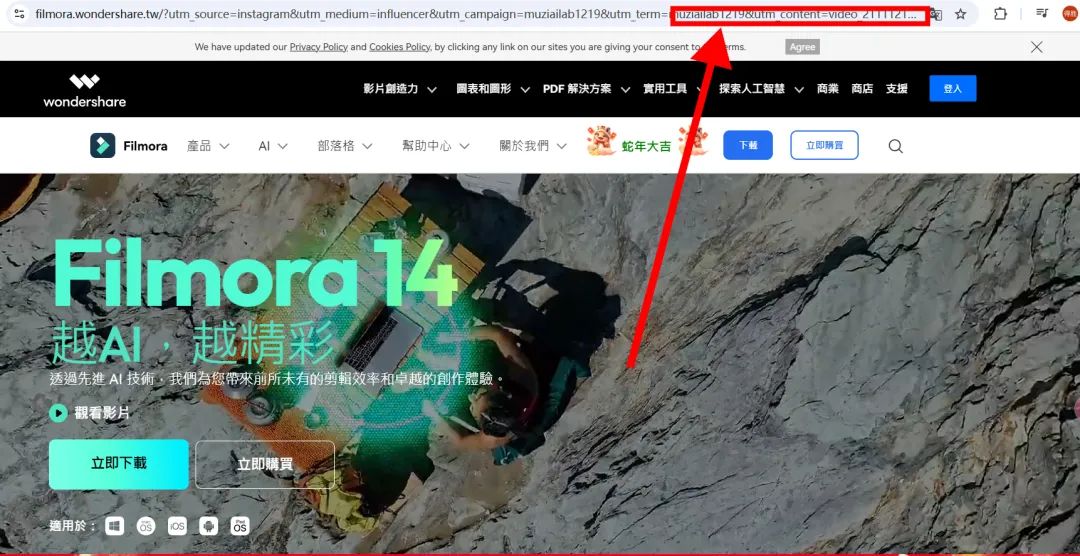Expand the 部落格 dropdown

[345, 146]
